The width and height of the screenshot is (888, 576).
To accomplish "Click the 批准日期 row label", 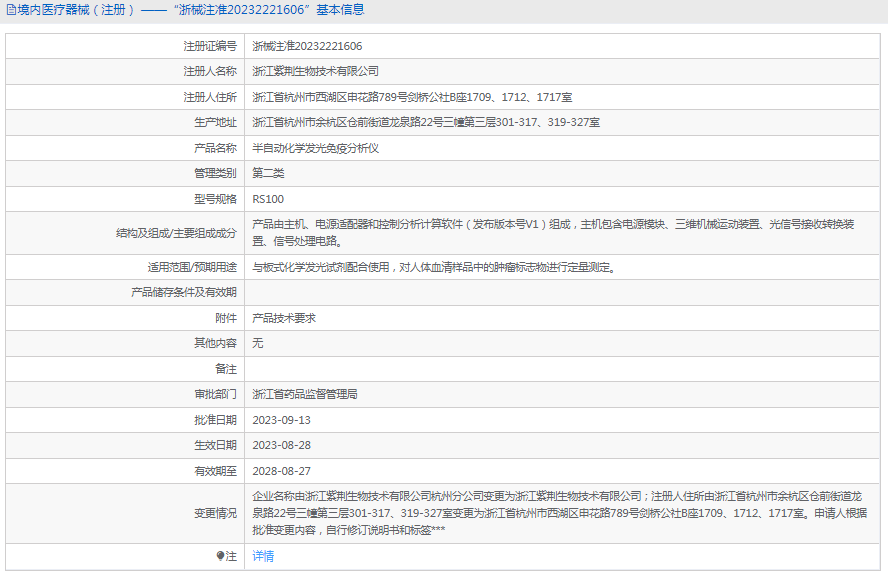I will click(215, 420).
